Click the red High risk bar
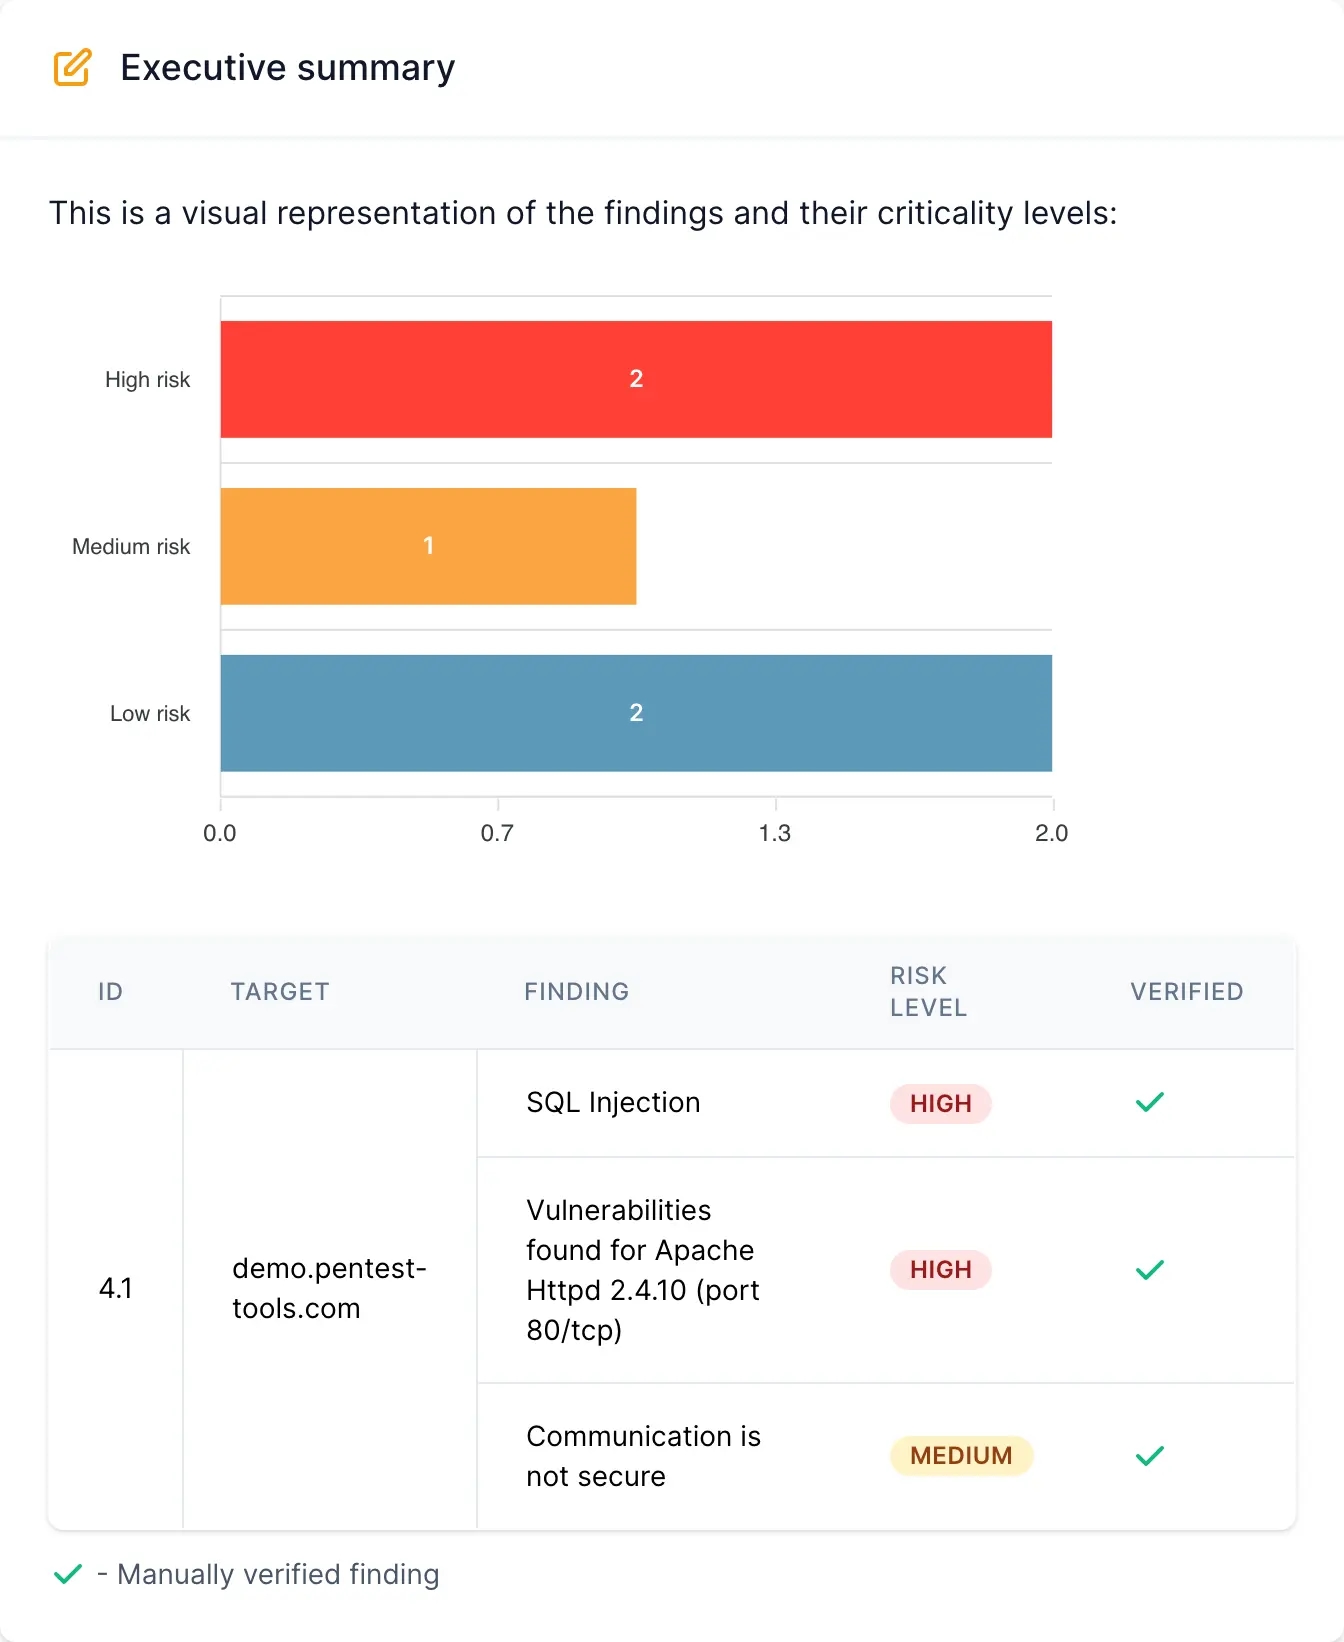The height and width of the screenshot is (1642, 1344). [636, 379]
